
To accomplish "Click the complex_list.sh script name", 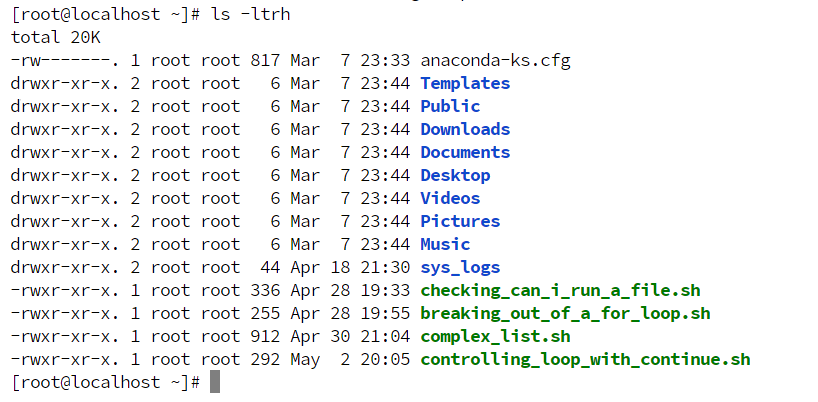I will 496,337.
